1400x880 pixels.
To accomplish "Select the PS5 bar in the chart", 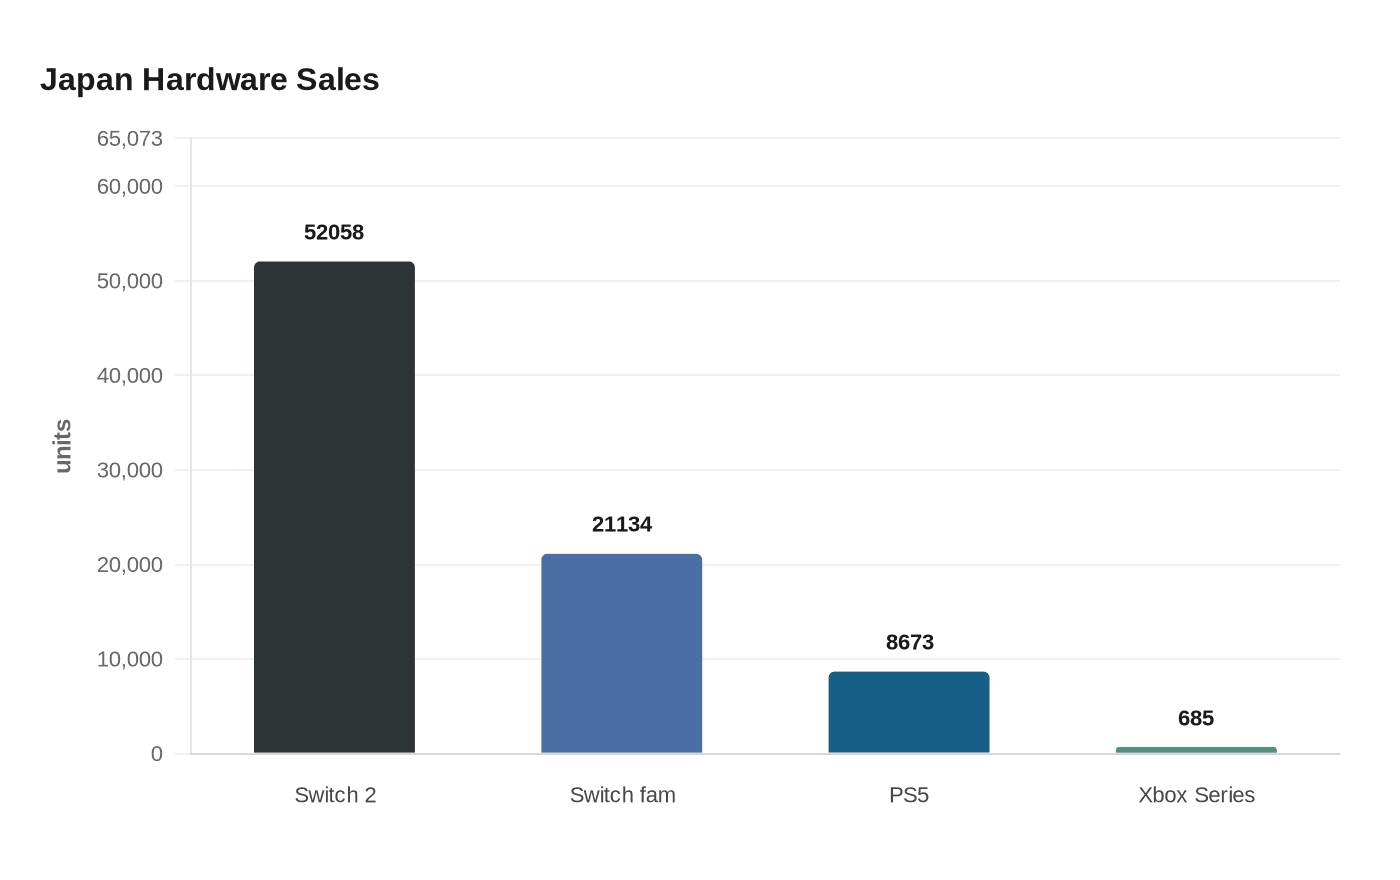I will [x=908, y=712].
